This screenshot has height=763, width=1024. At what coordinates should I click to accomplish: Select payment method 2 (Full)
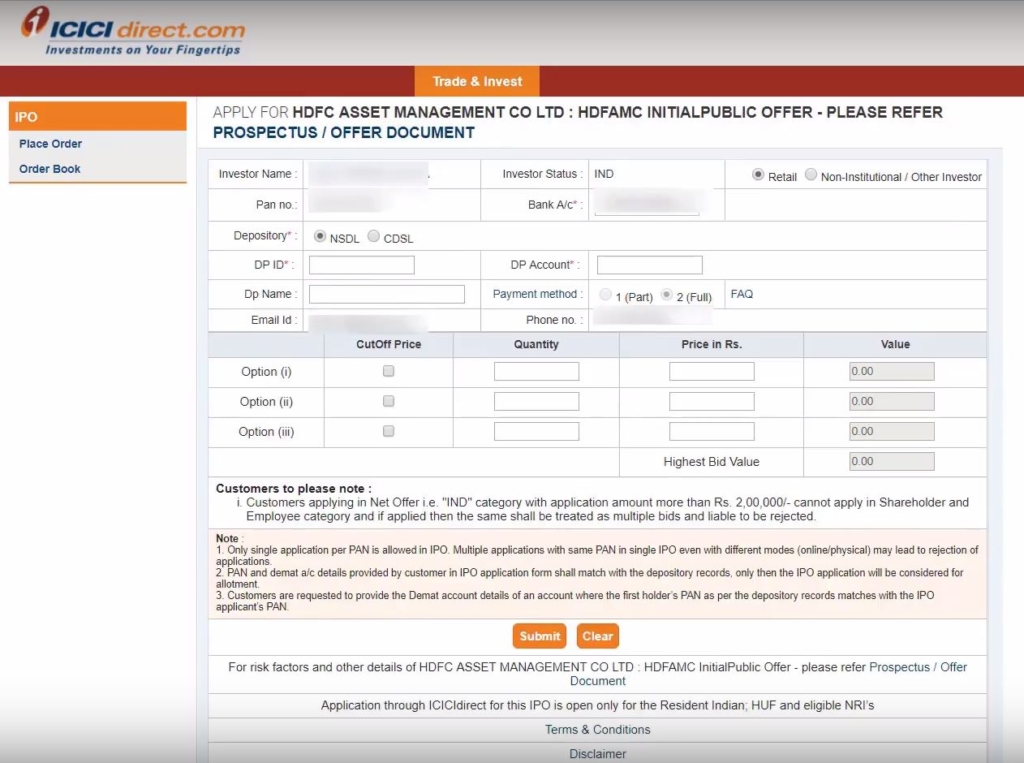[666, 295]
